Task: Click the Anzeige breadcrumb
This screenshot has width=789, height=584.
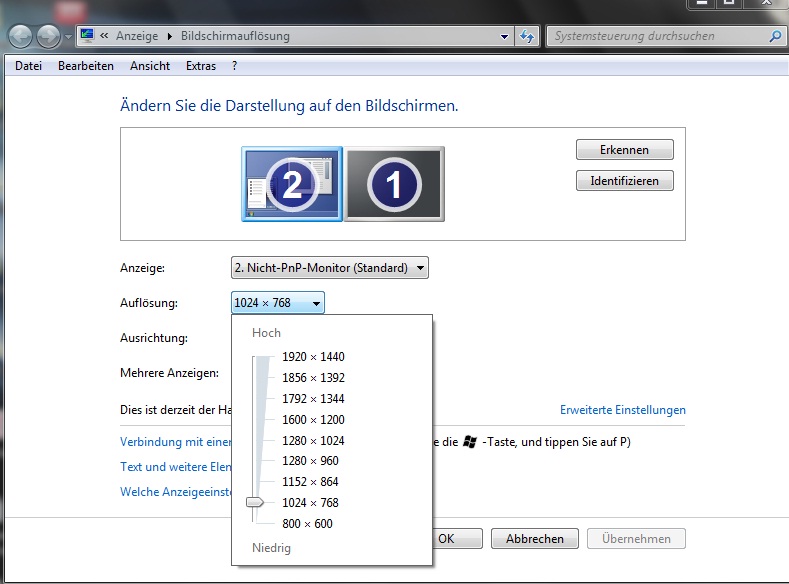Action: (137, 36)
